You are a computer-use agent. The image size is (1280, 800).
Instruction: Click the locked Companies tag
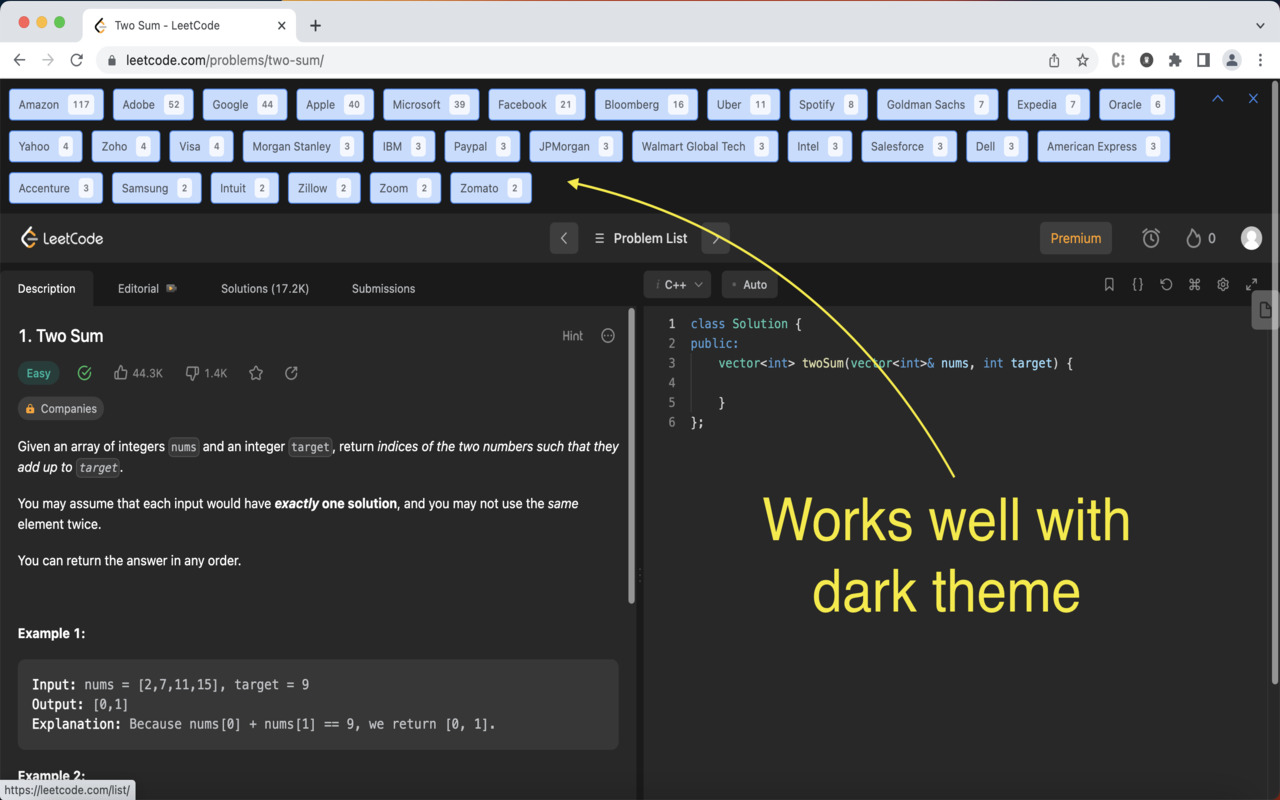tap(61, 409)
